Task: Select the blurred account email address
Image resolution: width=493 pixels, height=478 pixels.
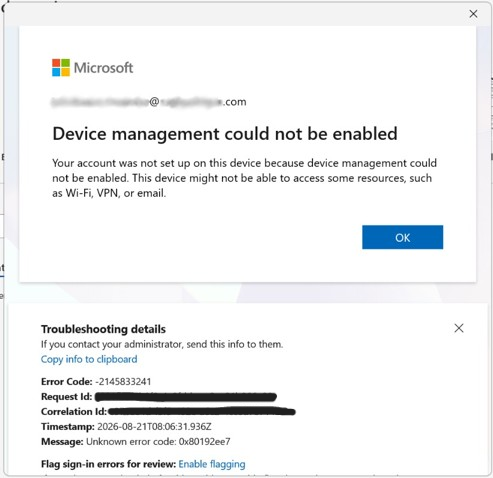Action: click(149, 102)
